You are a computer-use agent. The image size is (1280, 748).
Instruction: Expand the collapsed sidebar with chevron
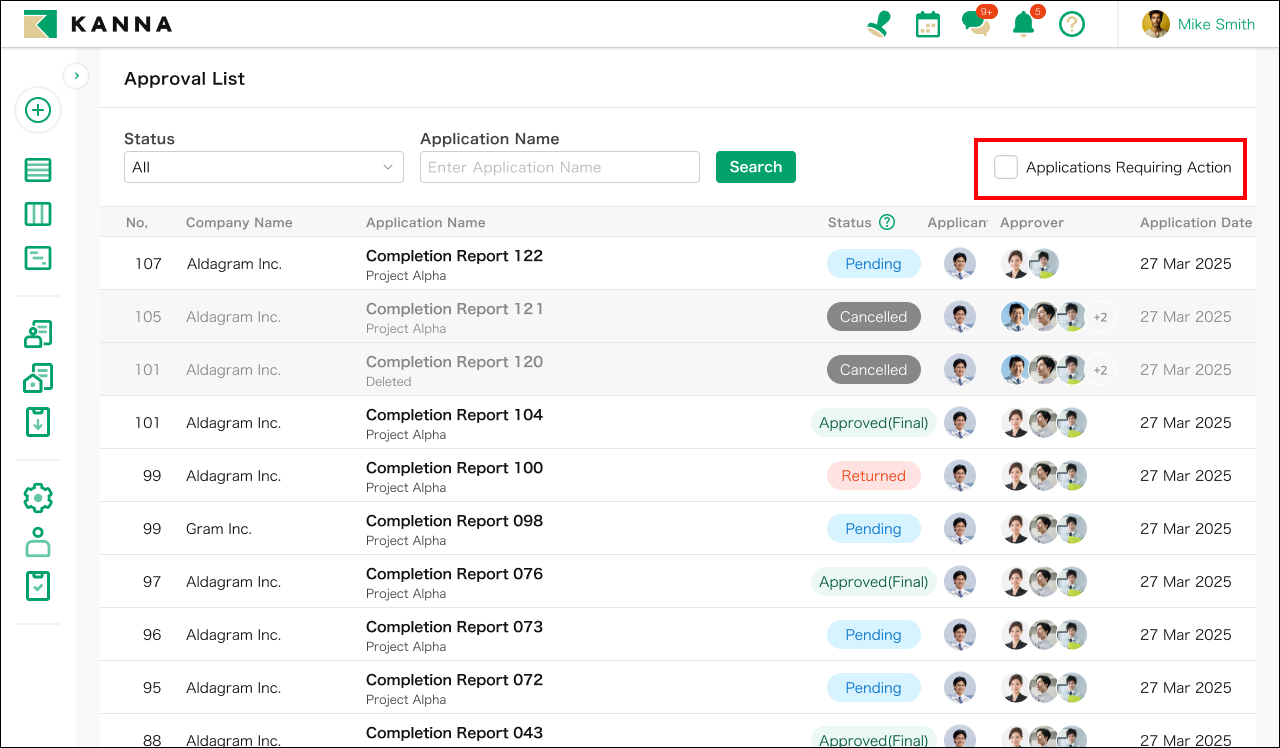[76, 76]
